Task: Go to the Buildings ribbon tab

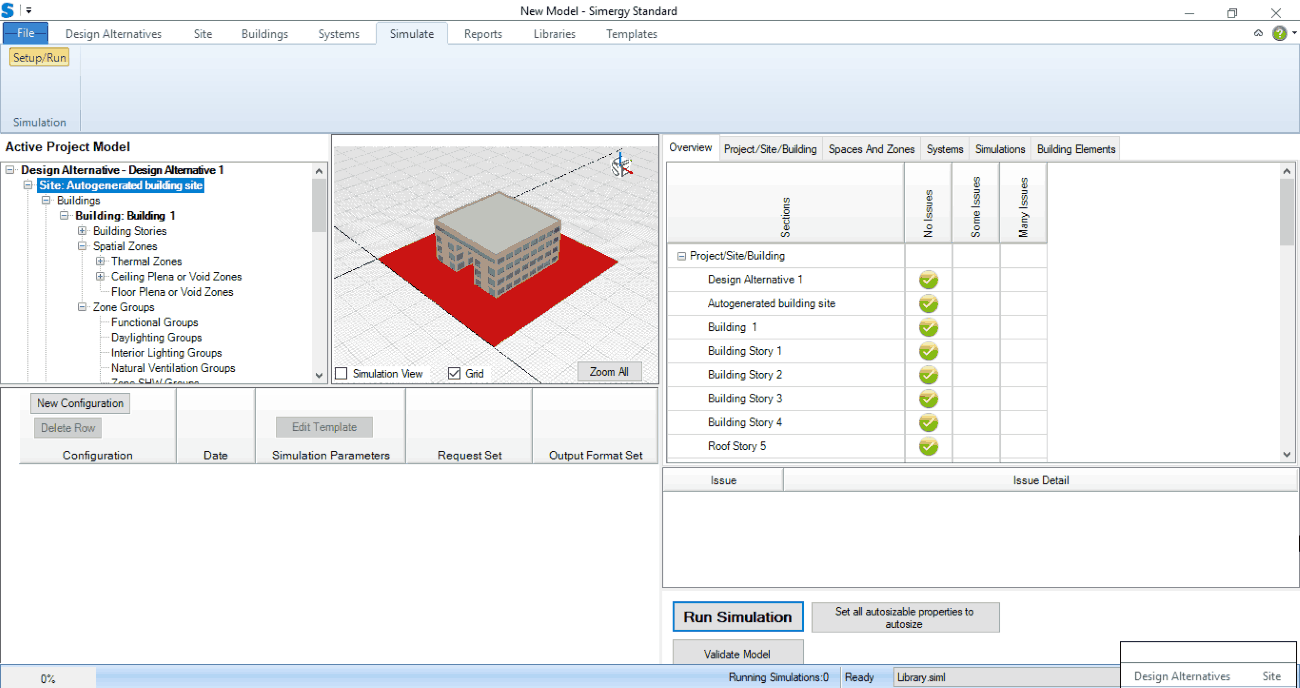Action: pos(264,34)
